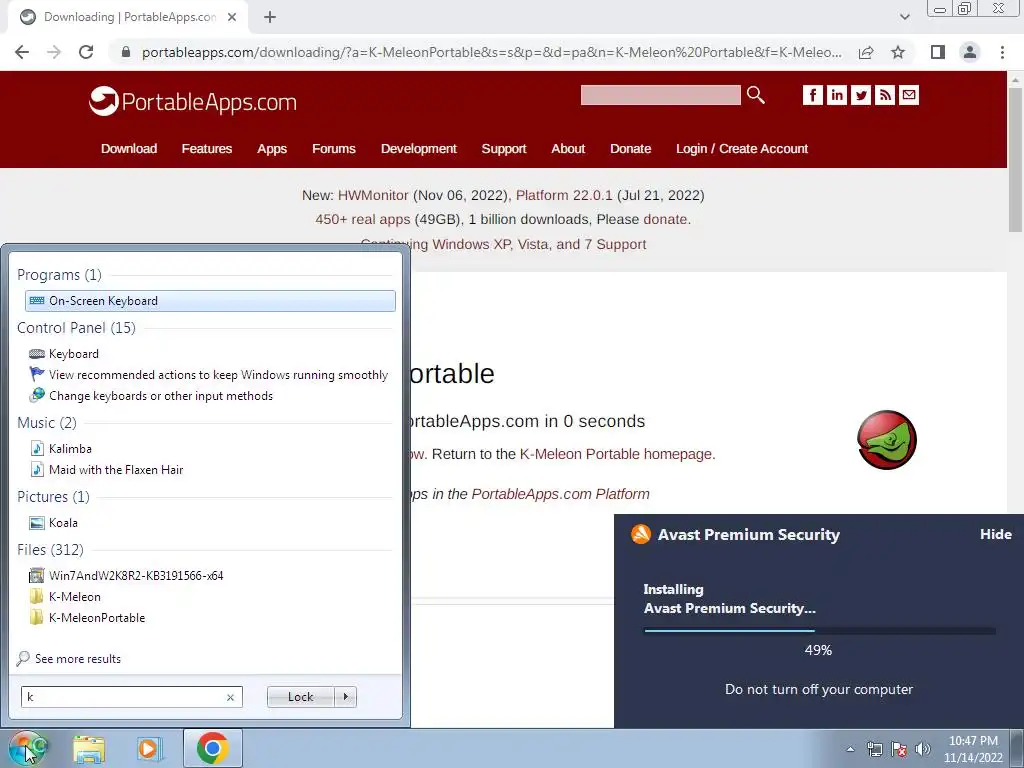1024x768 pixels.
Task: Open PortableApps Twitter icon
Action: tap(861, 95)
